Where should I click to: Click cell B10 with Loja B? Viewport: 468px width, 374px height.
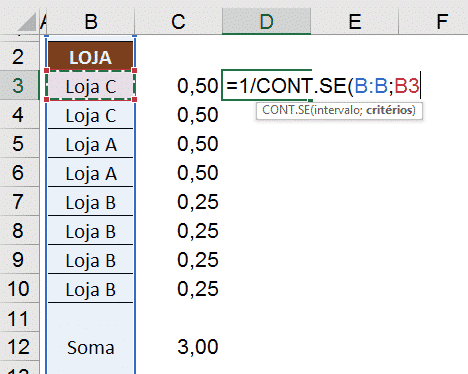[x=91, y=288]
